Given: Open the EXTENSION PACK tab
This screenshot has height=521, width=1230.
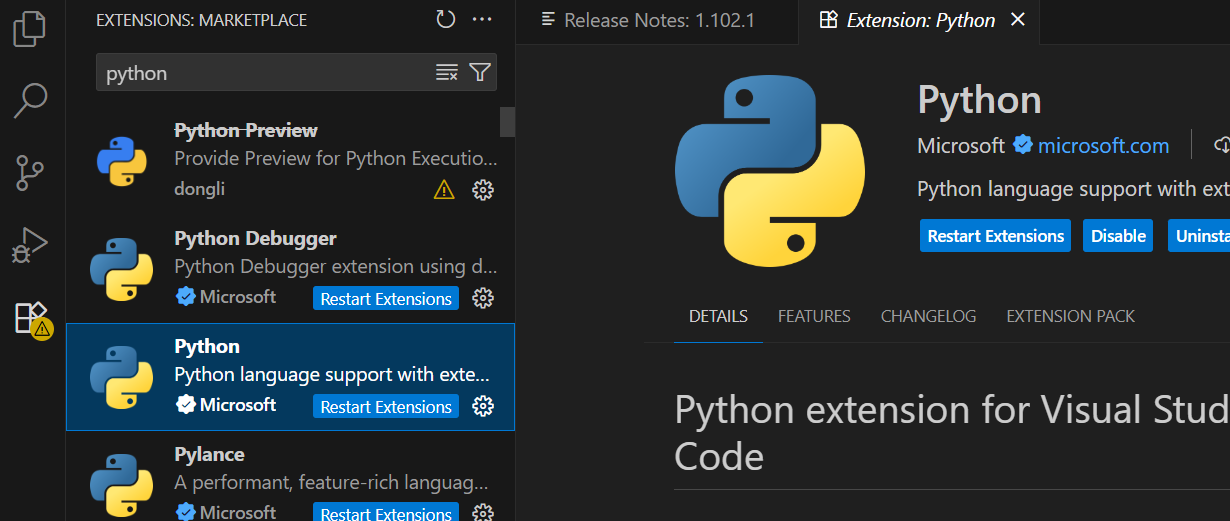Looking at the screenshot, I should tap(1070, 316).
